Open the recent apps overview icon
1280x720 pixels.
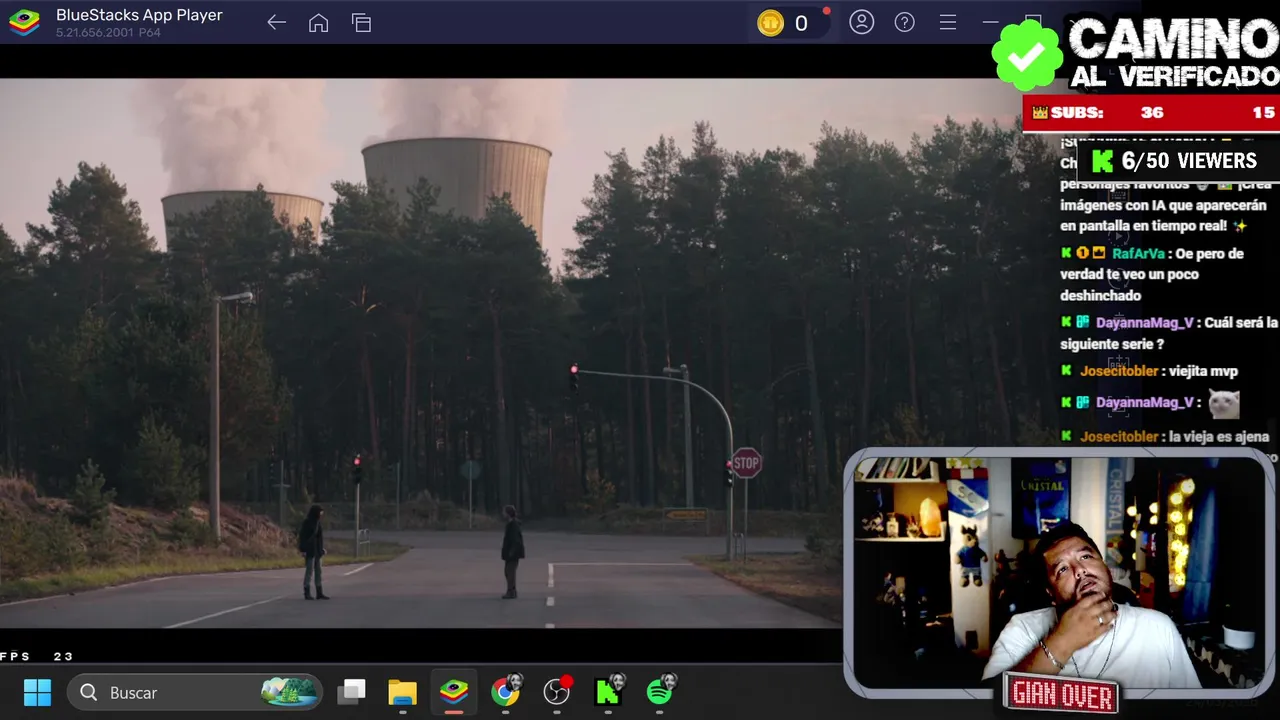pyautogui.click(x=361, y=23)
